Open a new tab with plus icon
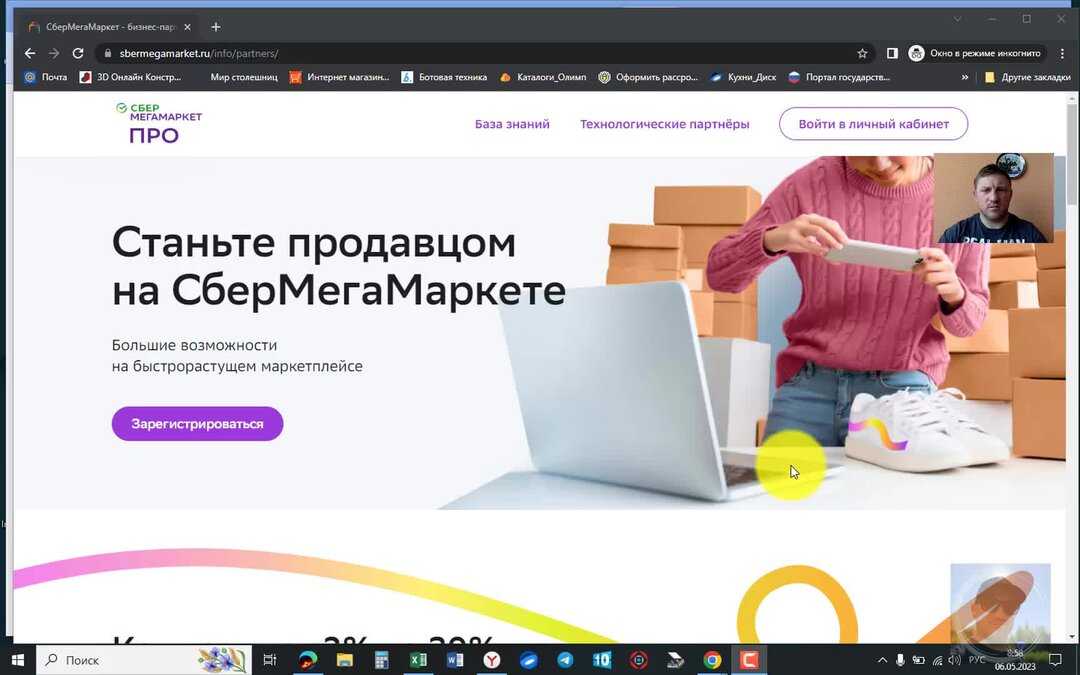Screen dimensions: 1080x675 (216, 27)
